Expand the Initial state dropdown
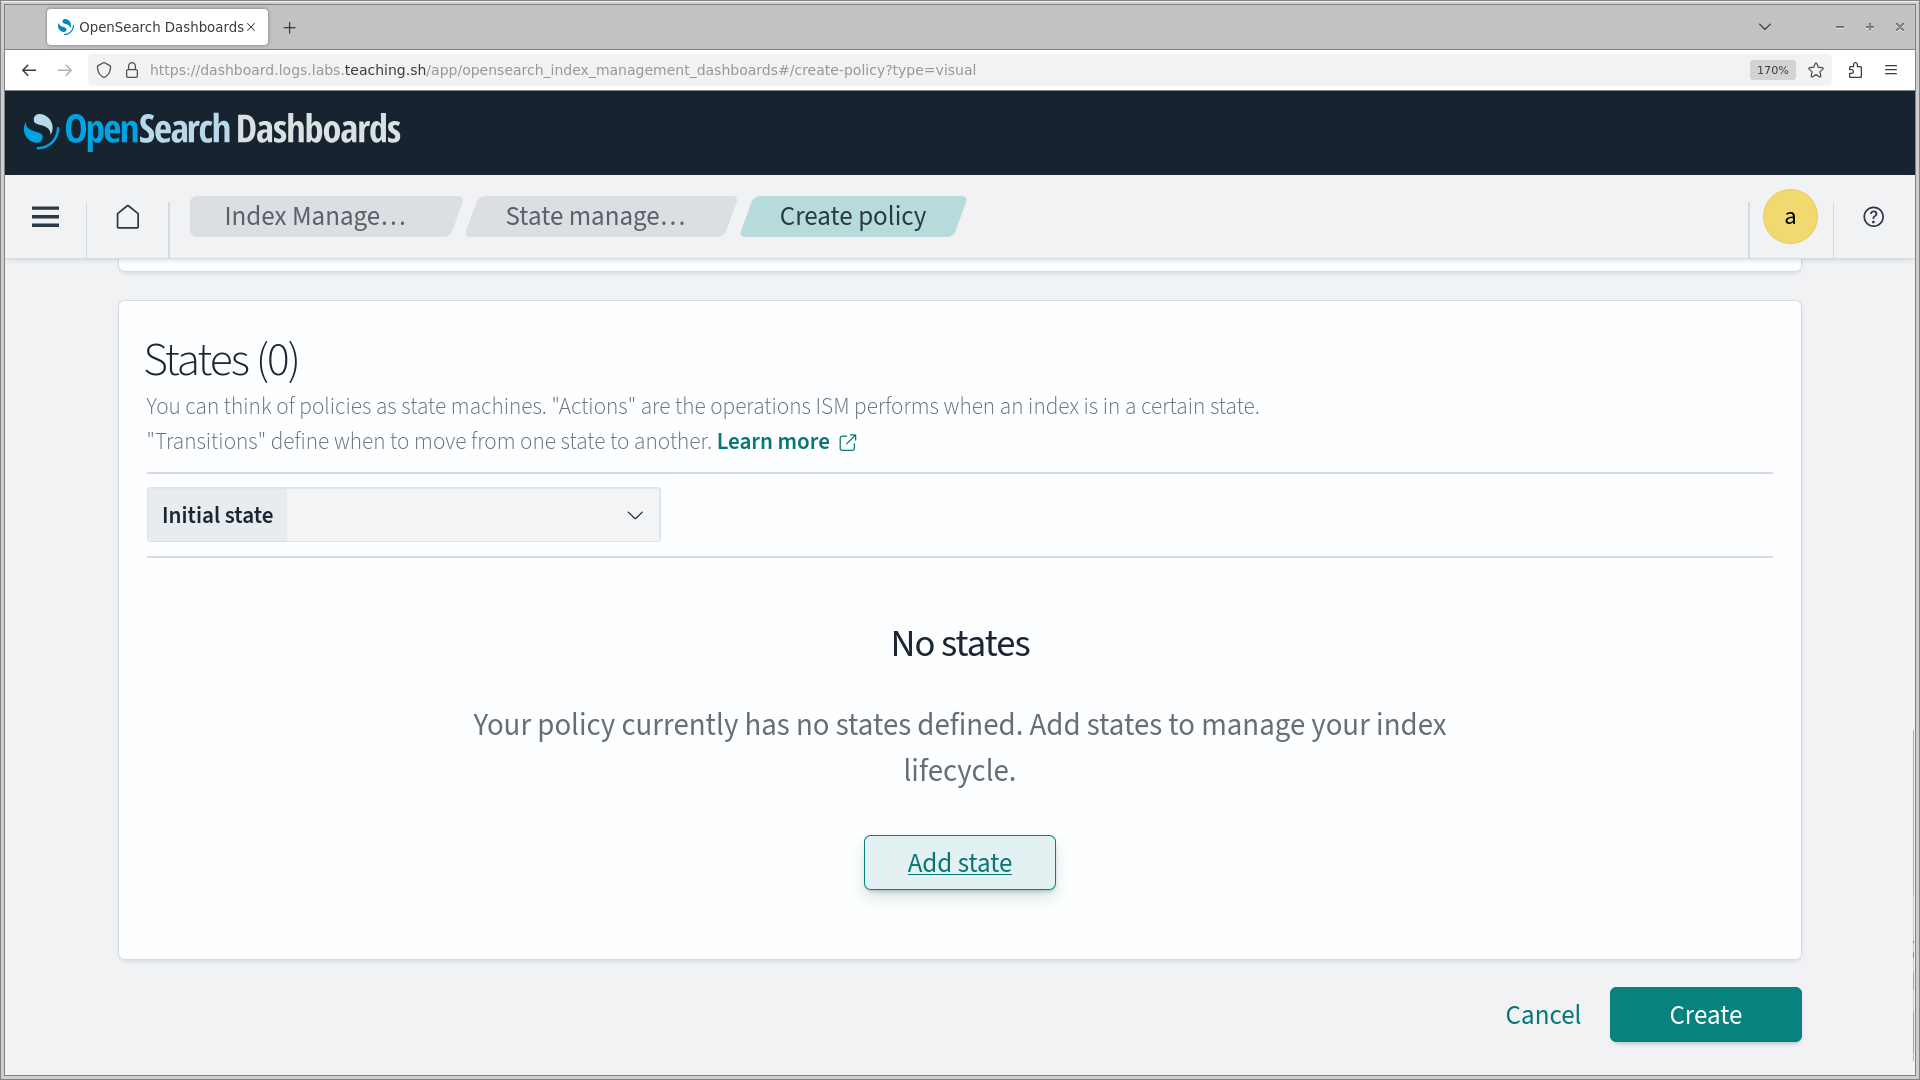Viewport: 1920px width, 1080px height. 472,515
